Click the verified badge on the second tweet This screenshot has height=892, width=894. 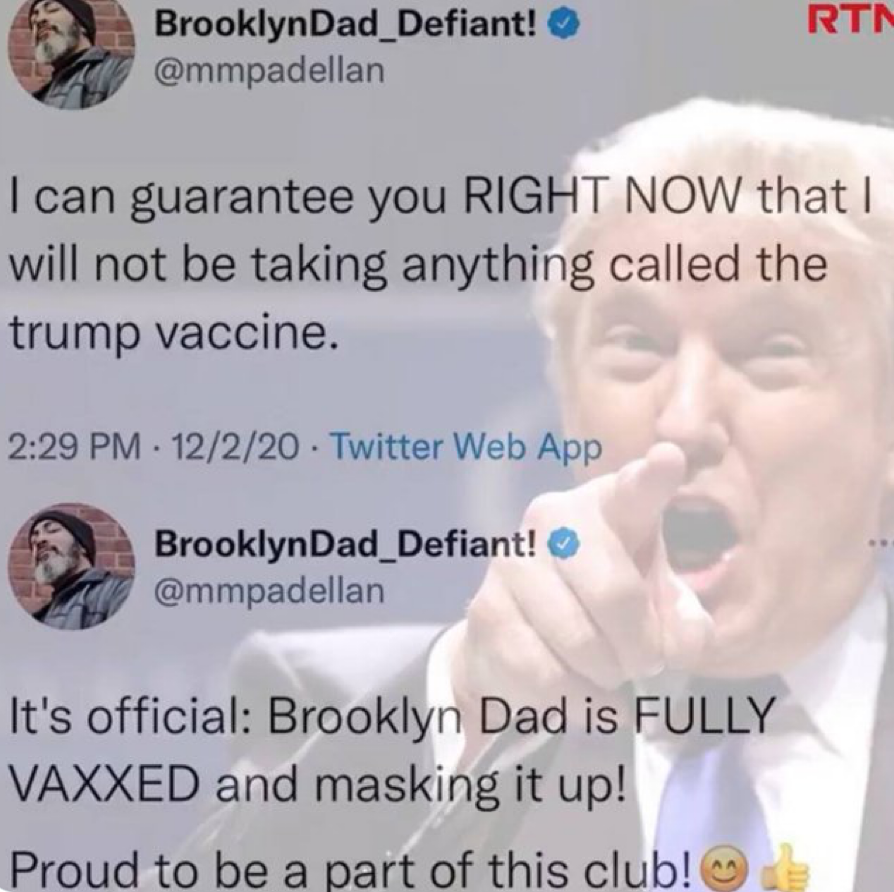click(x=564, y=545)
